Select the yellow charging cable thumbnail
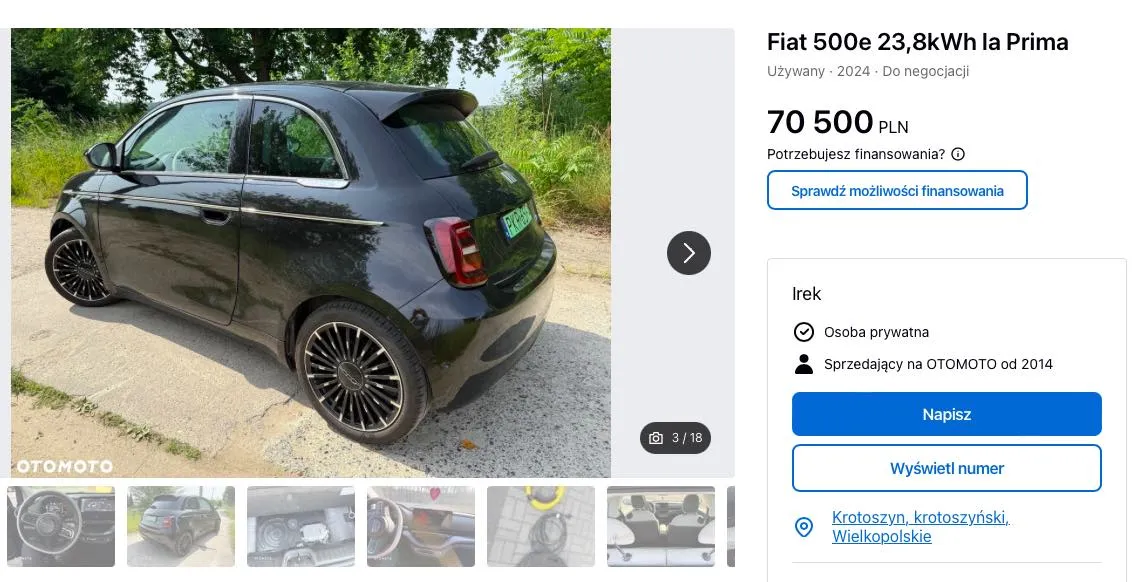This screenshot has height=582, width=1137. pyautogui.click(x=541, y=527)
